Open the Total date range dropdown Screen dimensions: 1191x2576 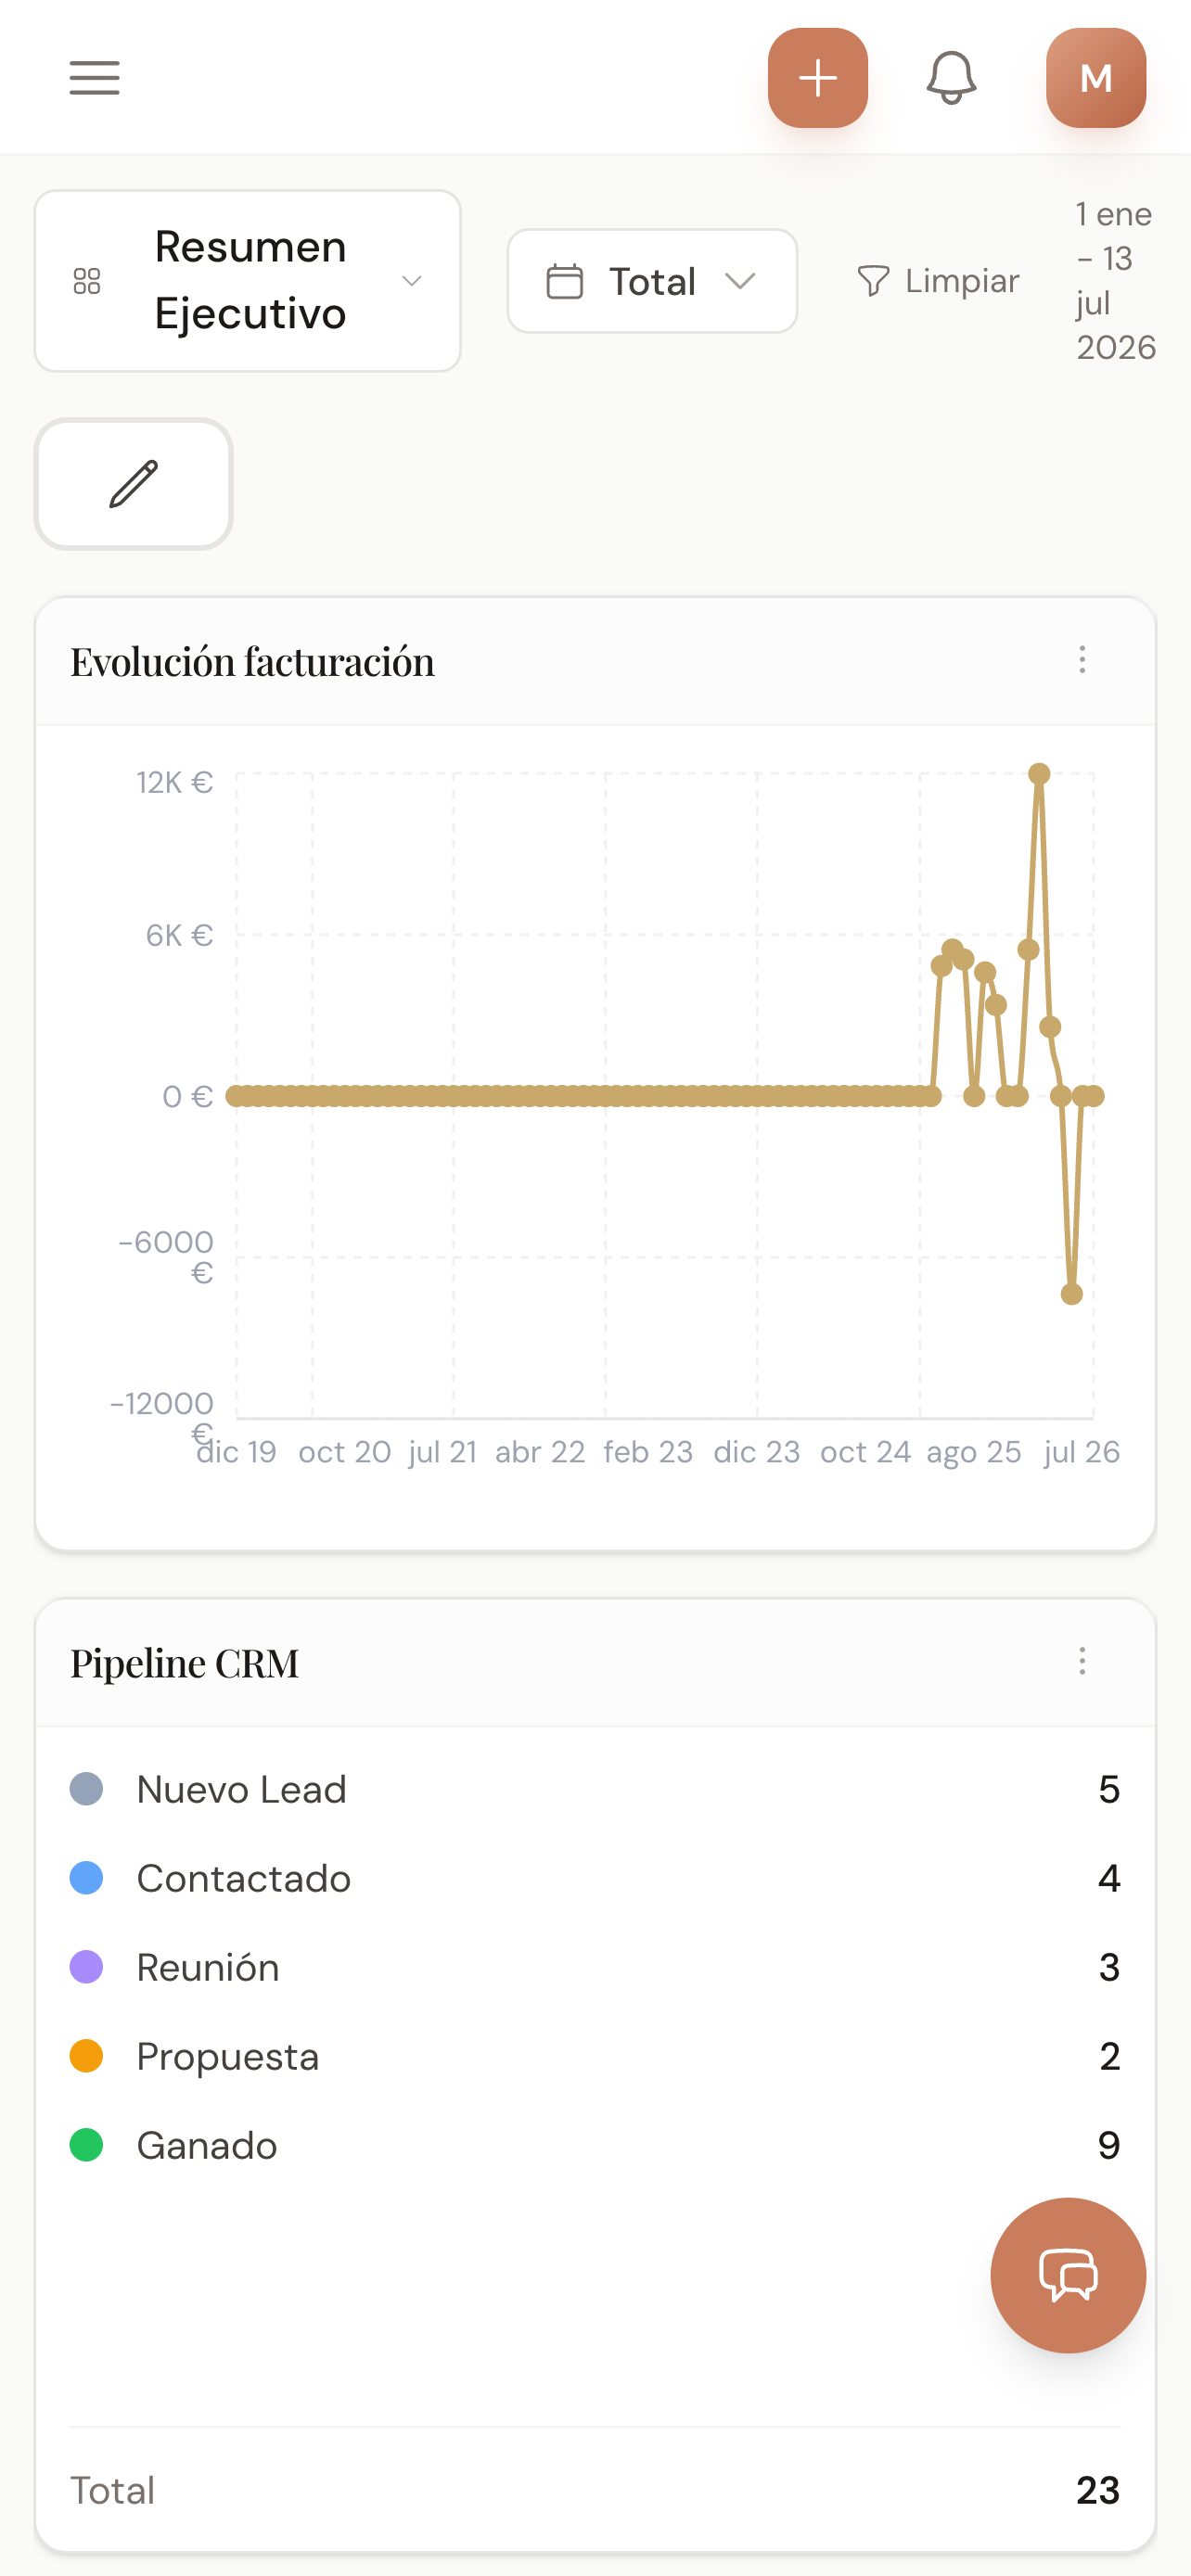652,281
